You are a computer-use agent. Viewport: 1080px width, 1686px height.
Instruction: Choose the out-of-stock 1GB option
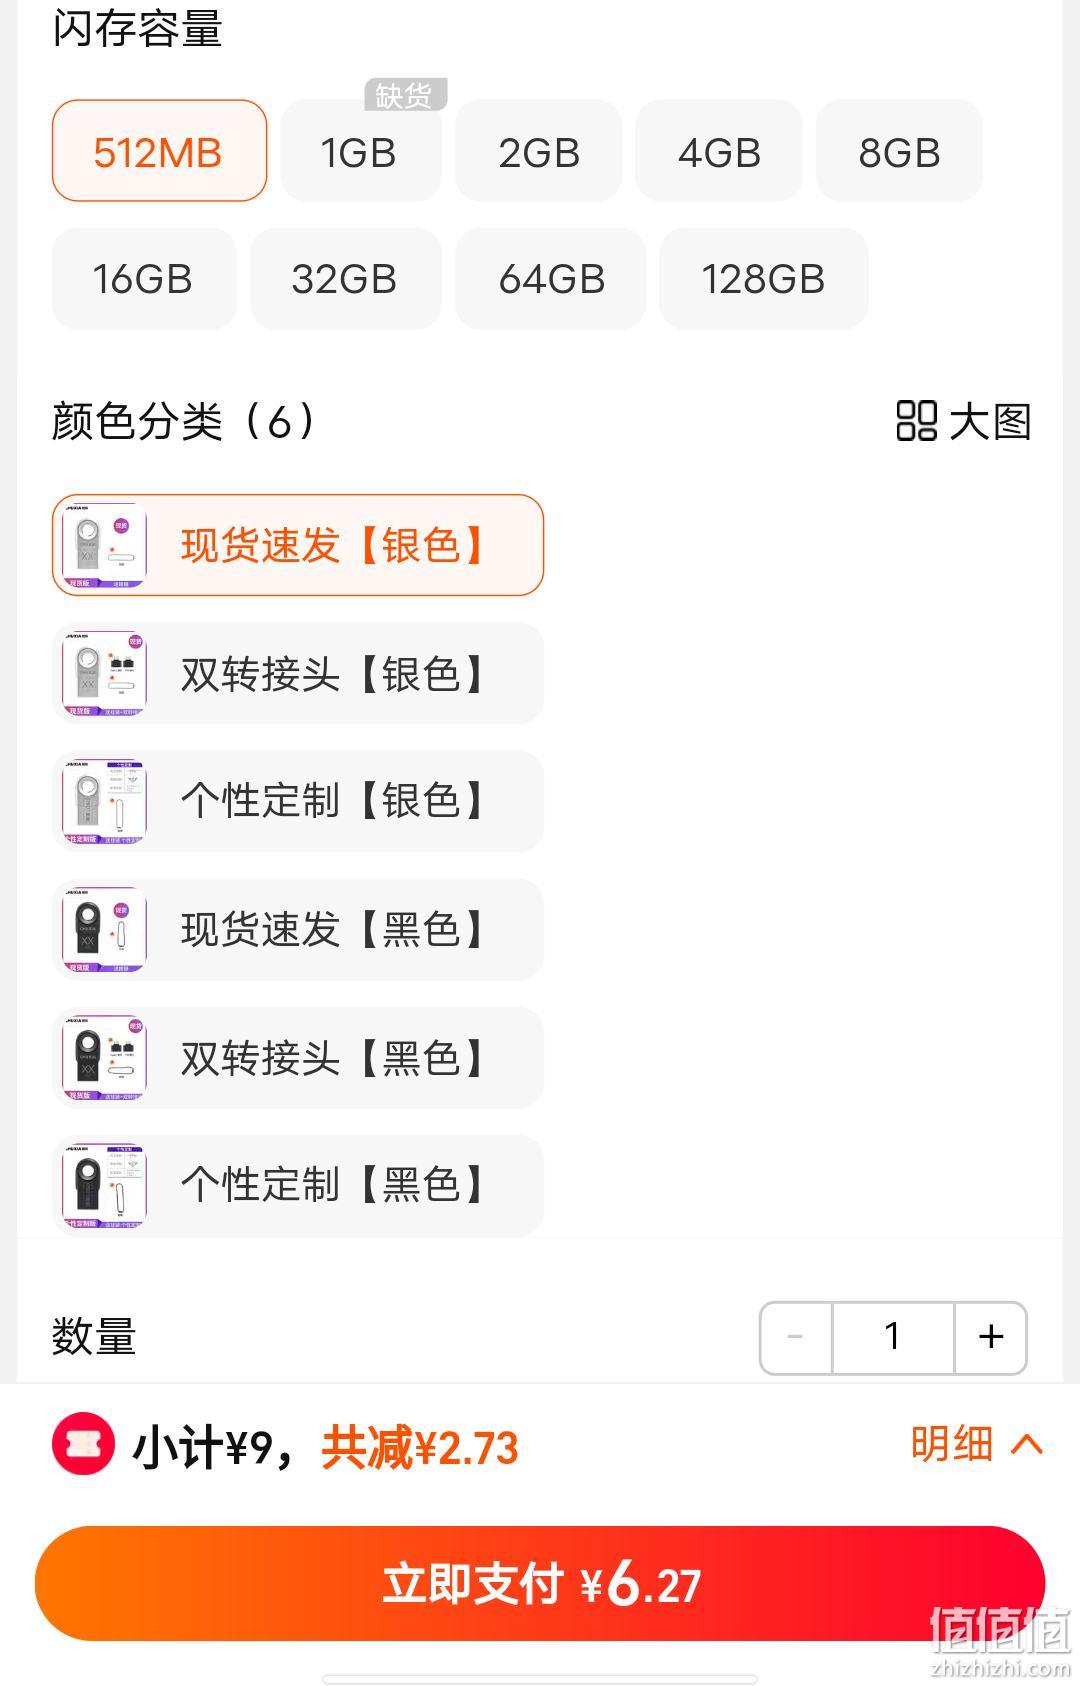tap(360, 151)
